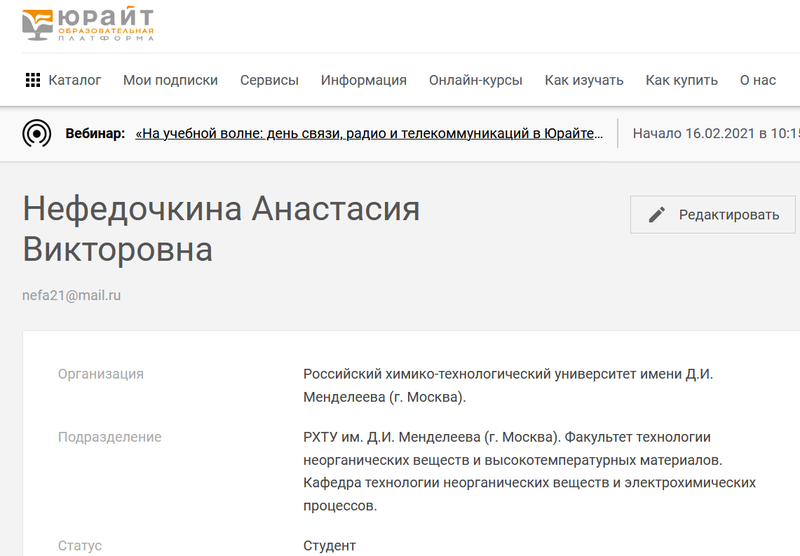Click the webinar broadcast icon
Image resolution: width=800 pixels, height=556 pixels.
click(x=37, y=133)
